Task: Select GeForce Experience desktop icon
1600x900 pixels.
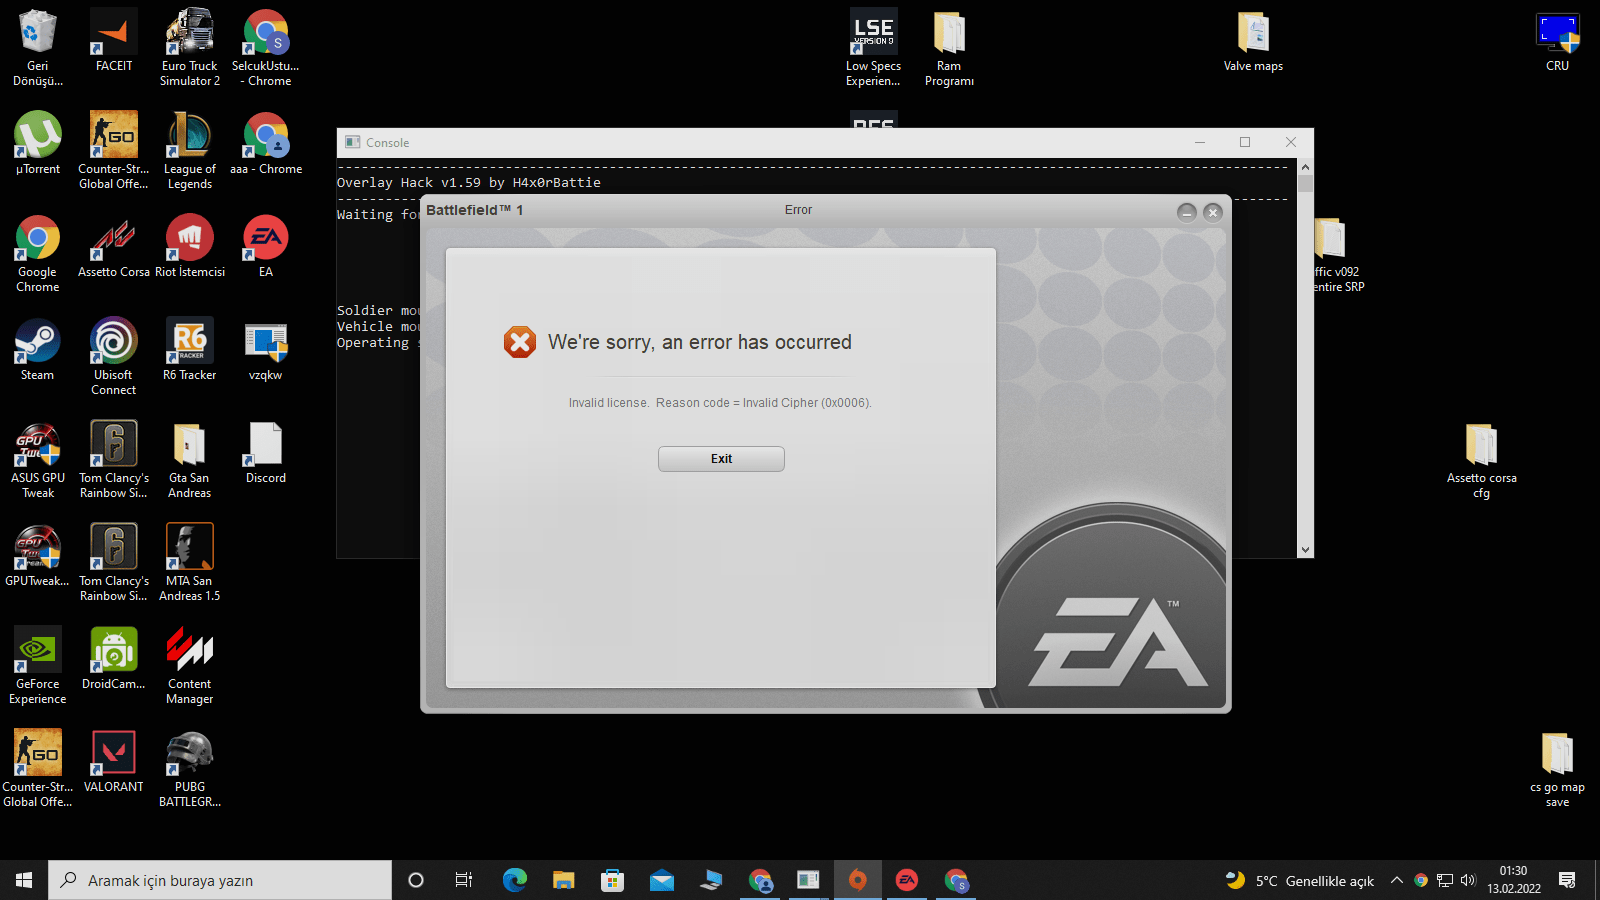Action: click(x=38, y=665)
